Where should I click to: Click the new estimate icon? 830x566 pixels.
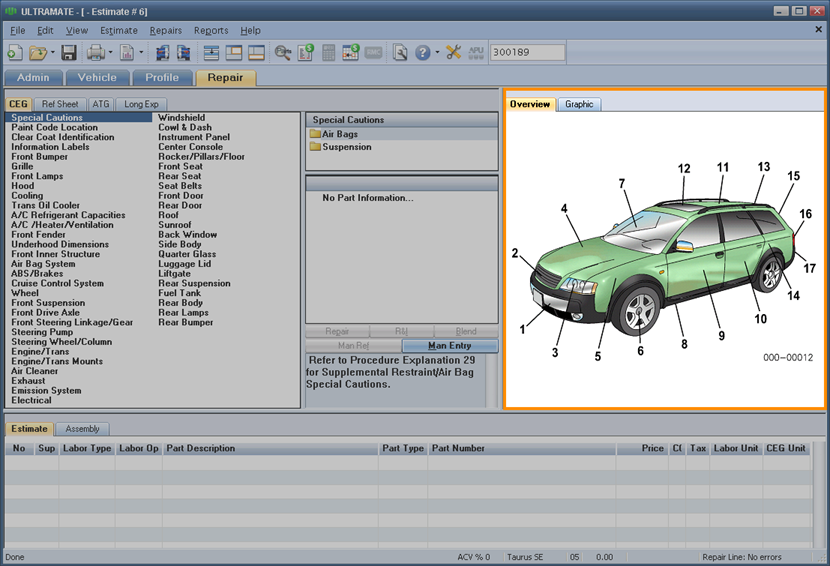tap(15, 52)
